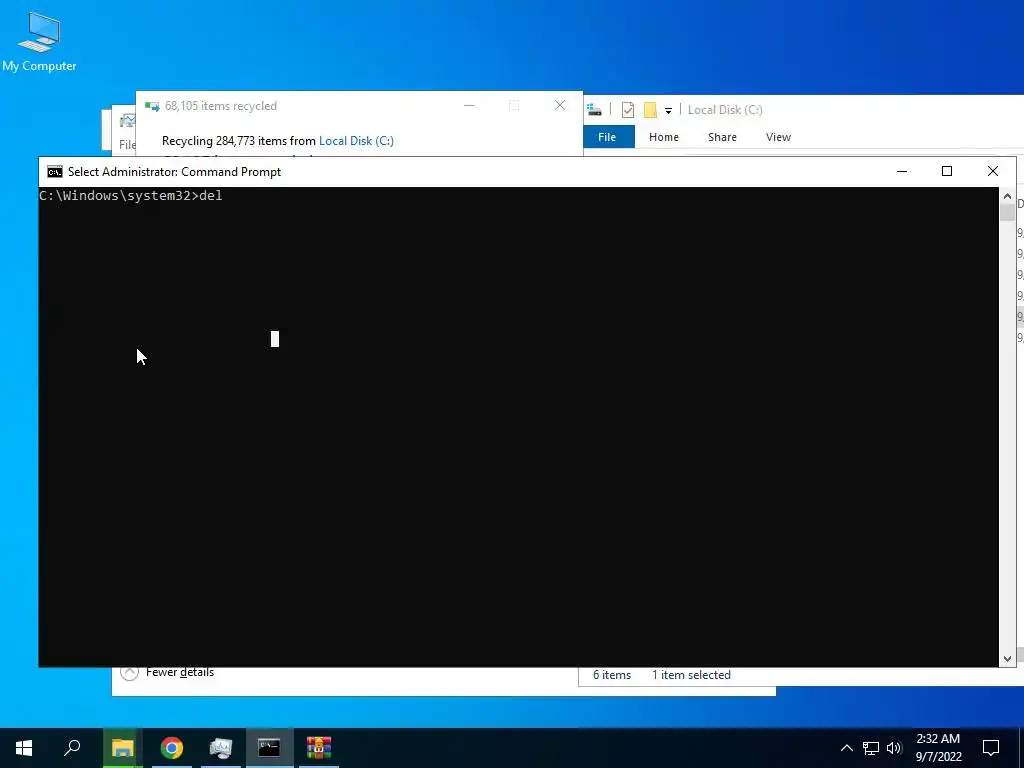Image resolution: width=1024 pixels, height=768 pixels.
Task: Click the '1 item selected' status text
Action: coord(691,675)
